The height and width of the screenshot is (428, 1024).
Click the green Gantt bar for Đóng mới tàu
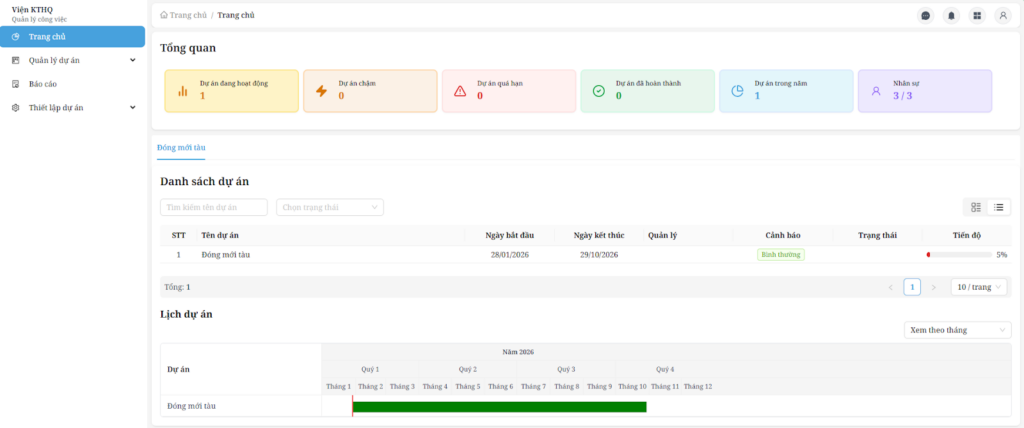coord(499,406)
